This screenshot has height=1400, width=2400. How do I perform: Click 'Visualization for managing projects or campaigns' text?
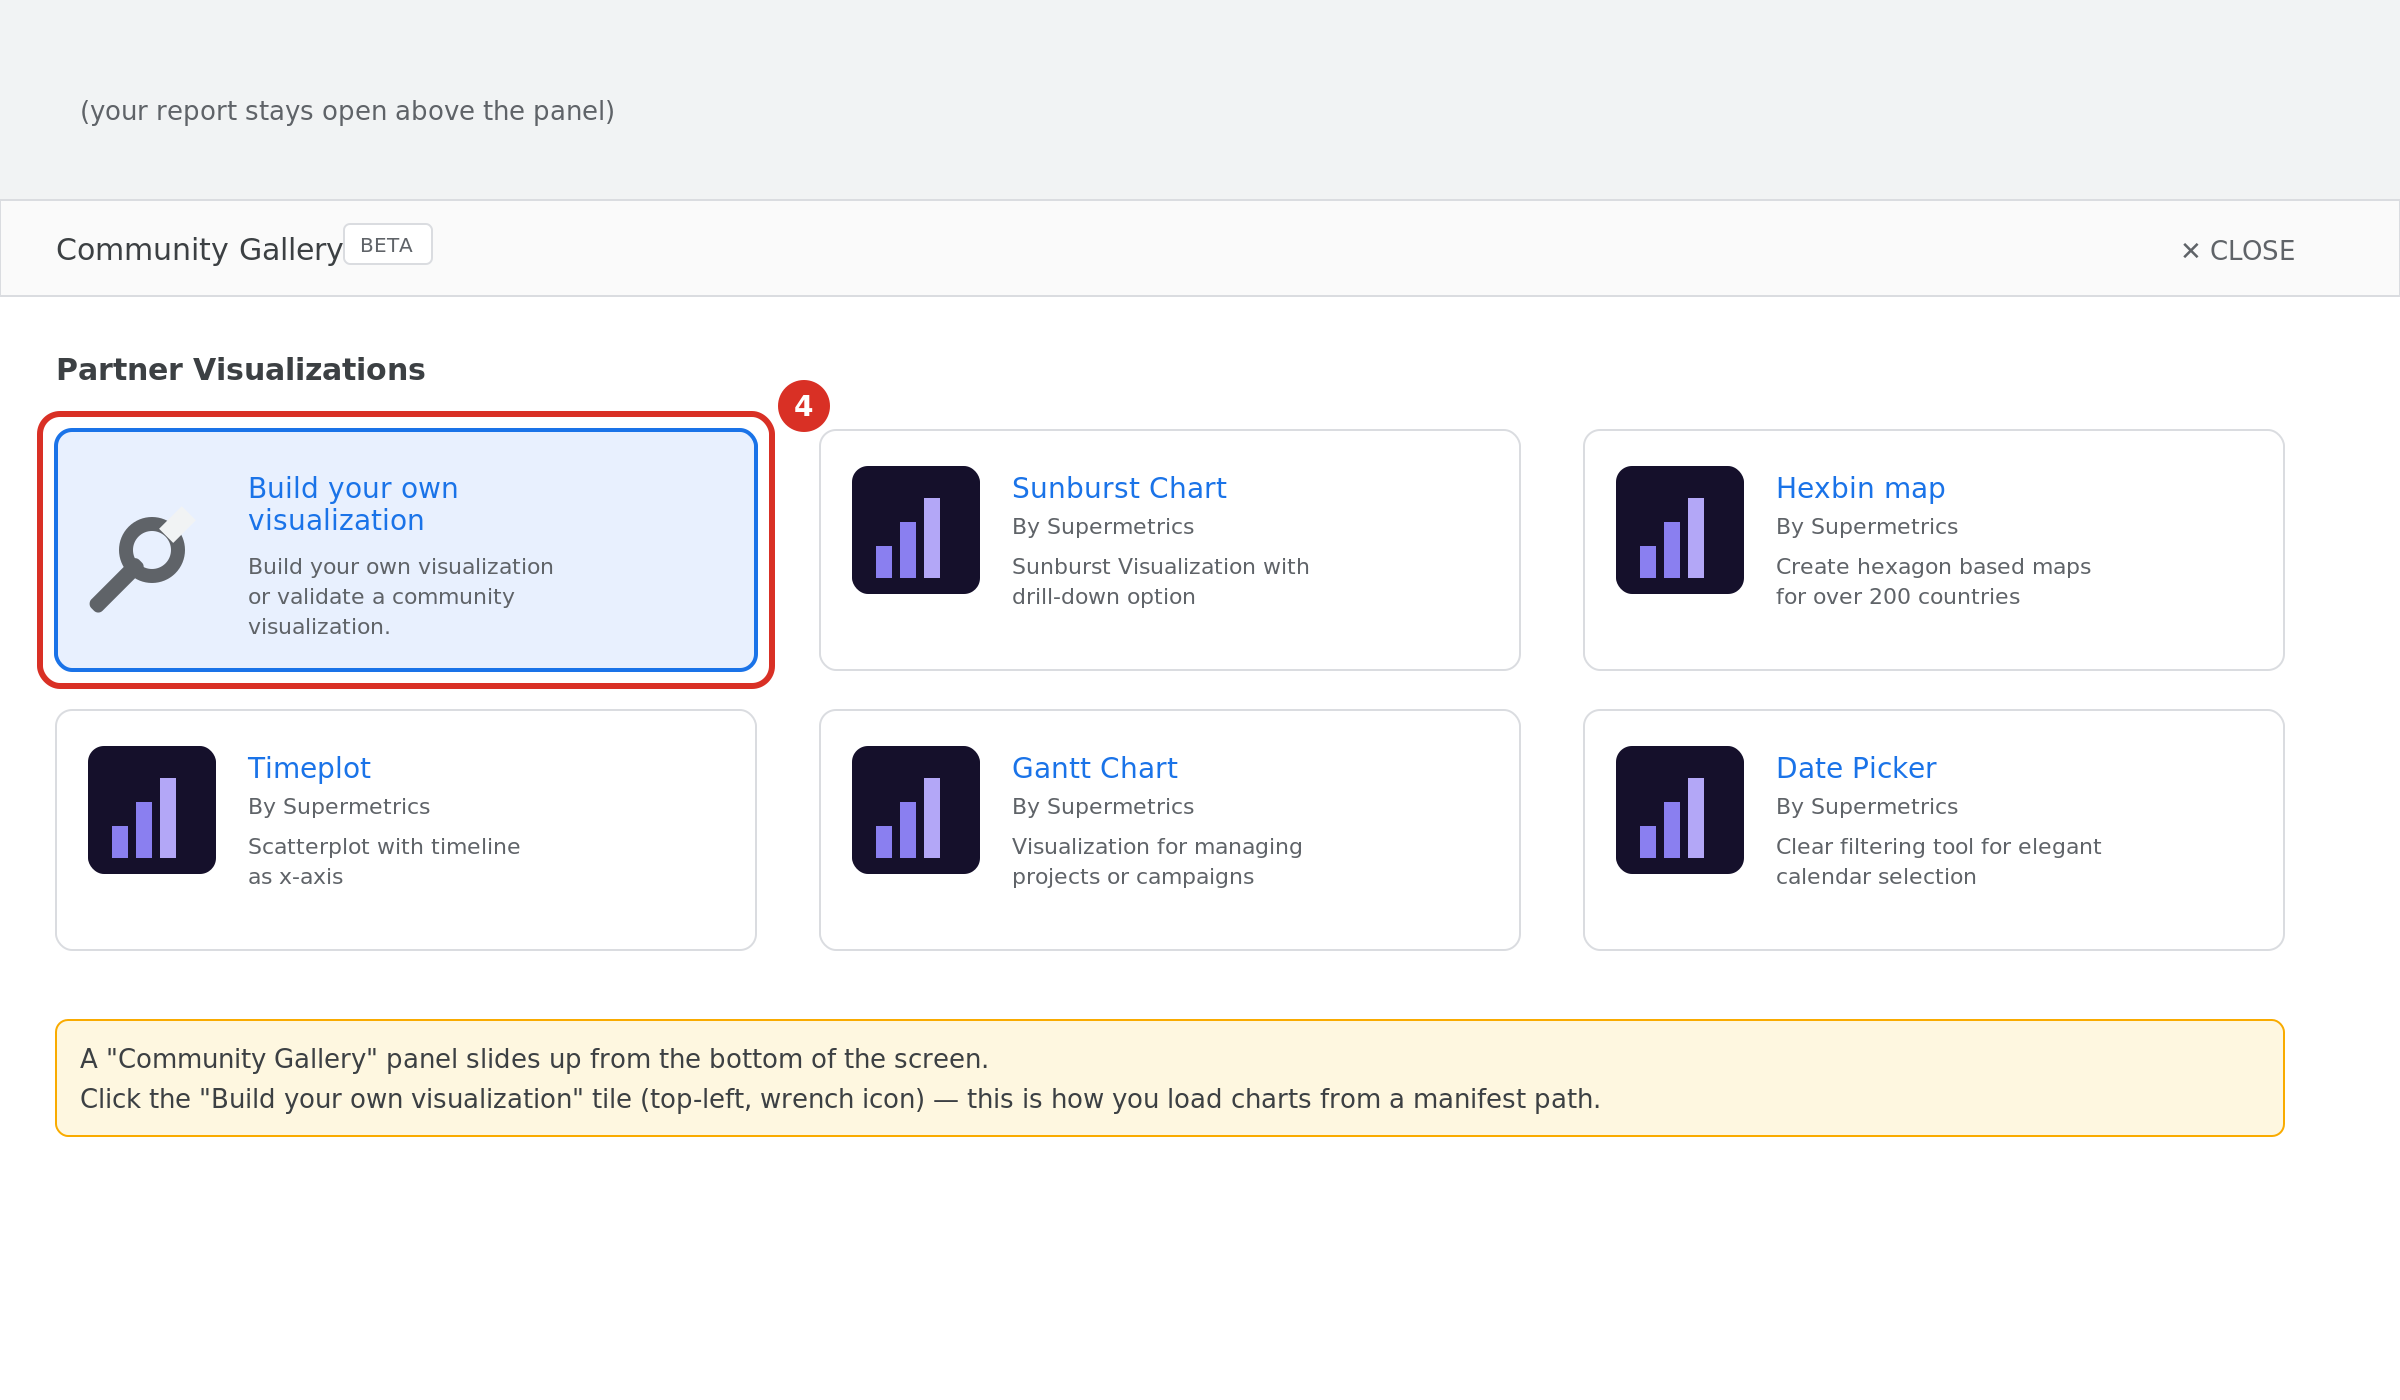pyautogui.click(x=1157, y=861)
